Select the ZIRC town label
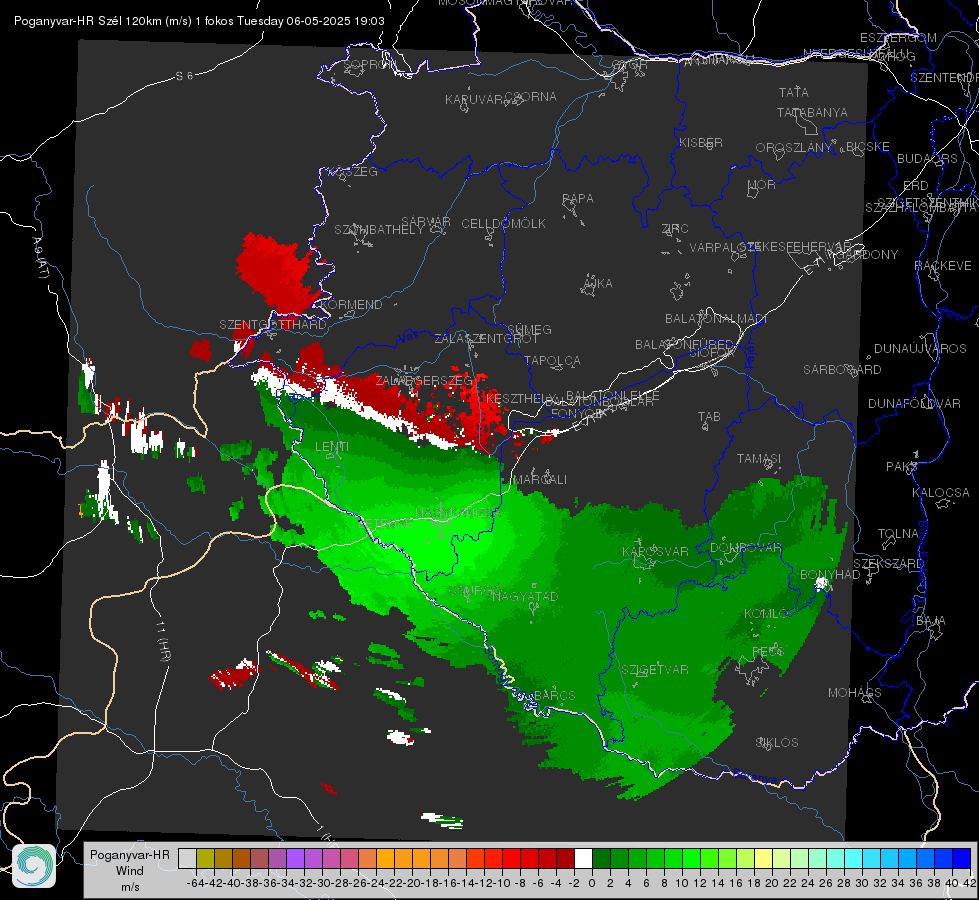This screenshot has width=979, height=900. click(x=675, y=229)
